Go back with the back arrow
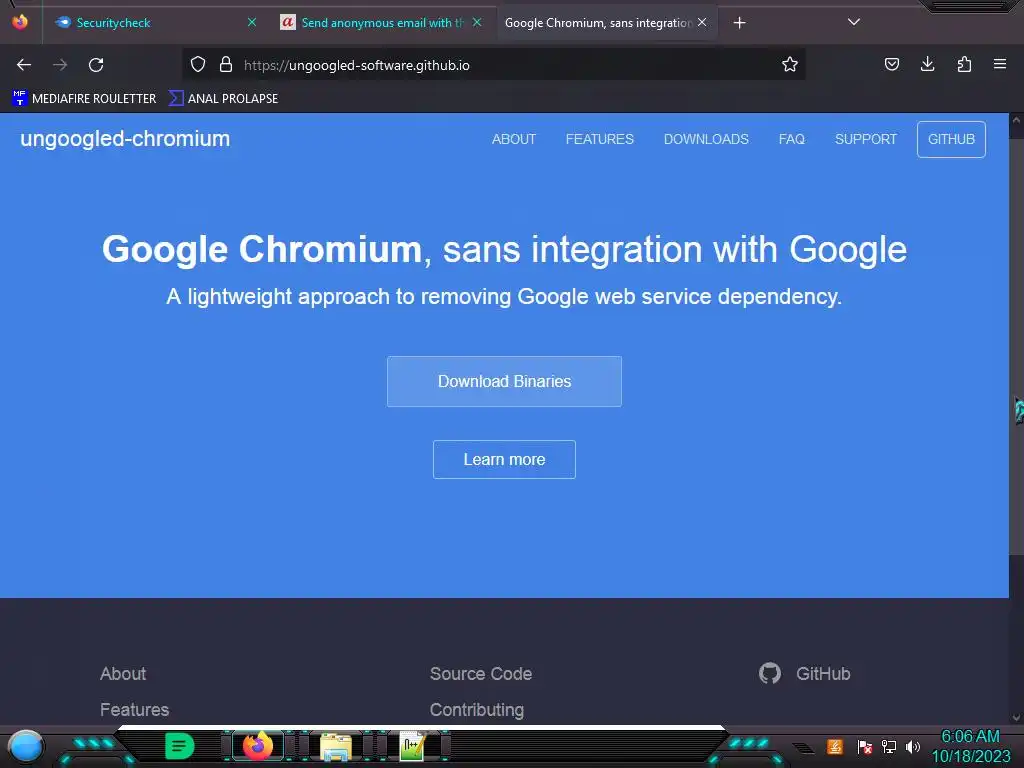 (24, 65)
